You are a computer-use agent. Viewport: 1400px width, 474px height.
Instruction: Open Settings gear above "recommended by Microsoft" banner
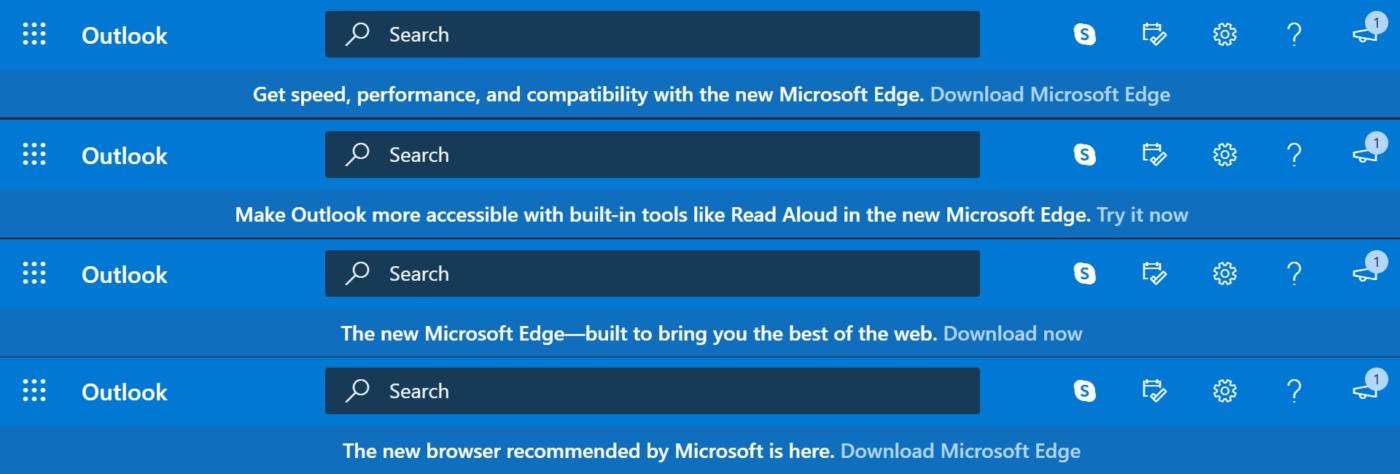[1224, 391]
